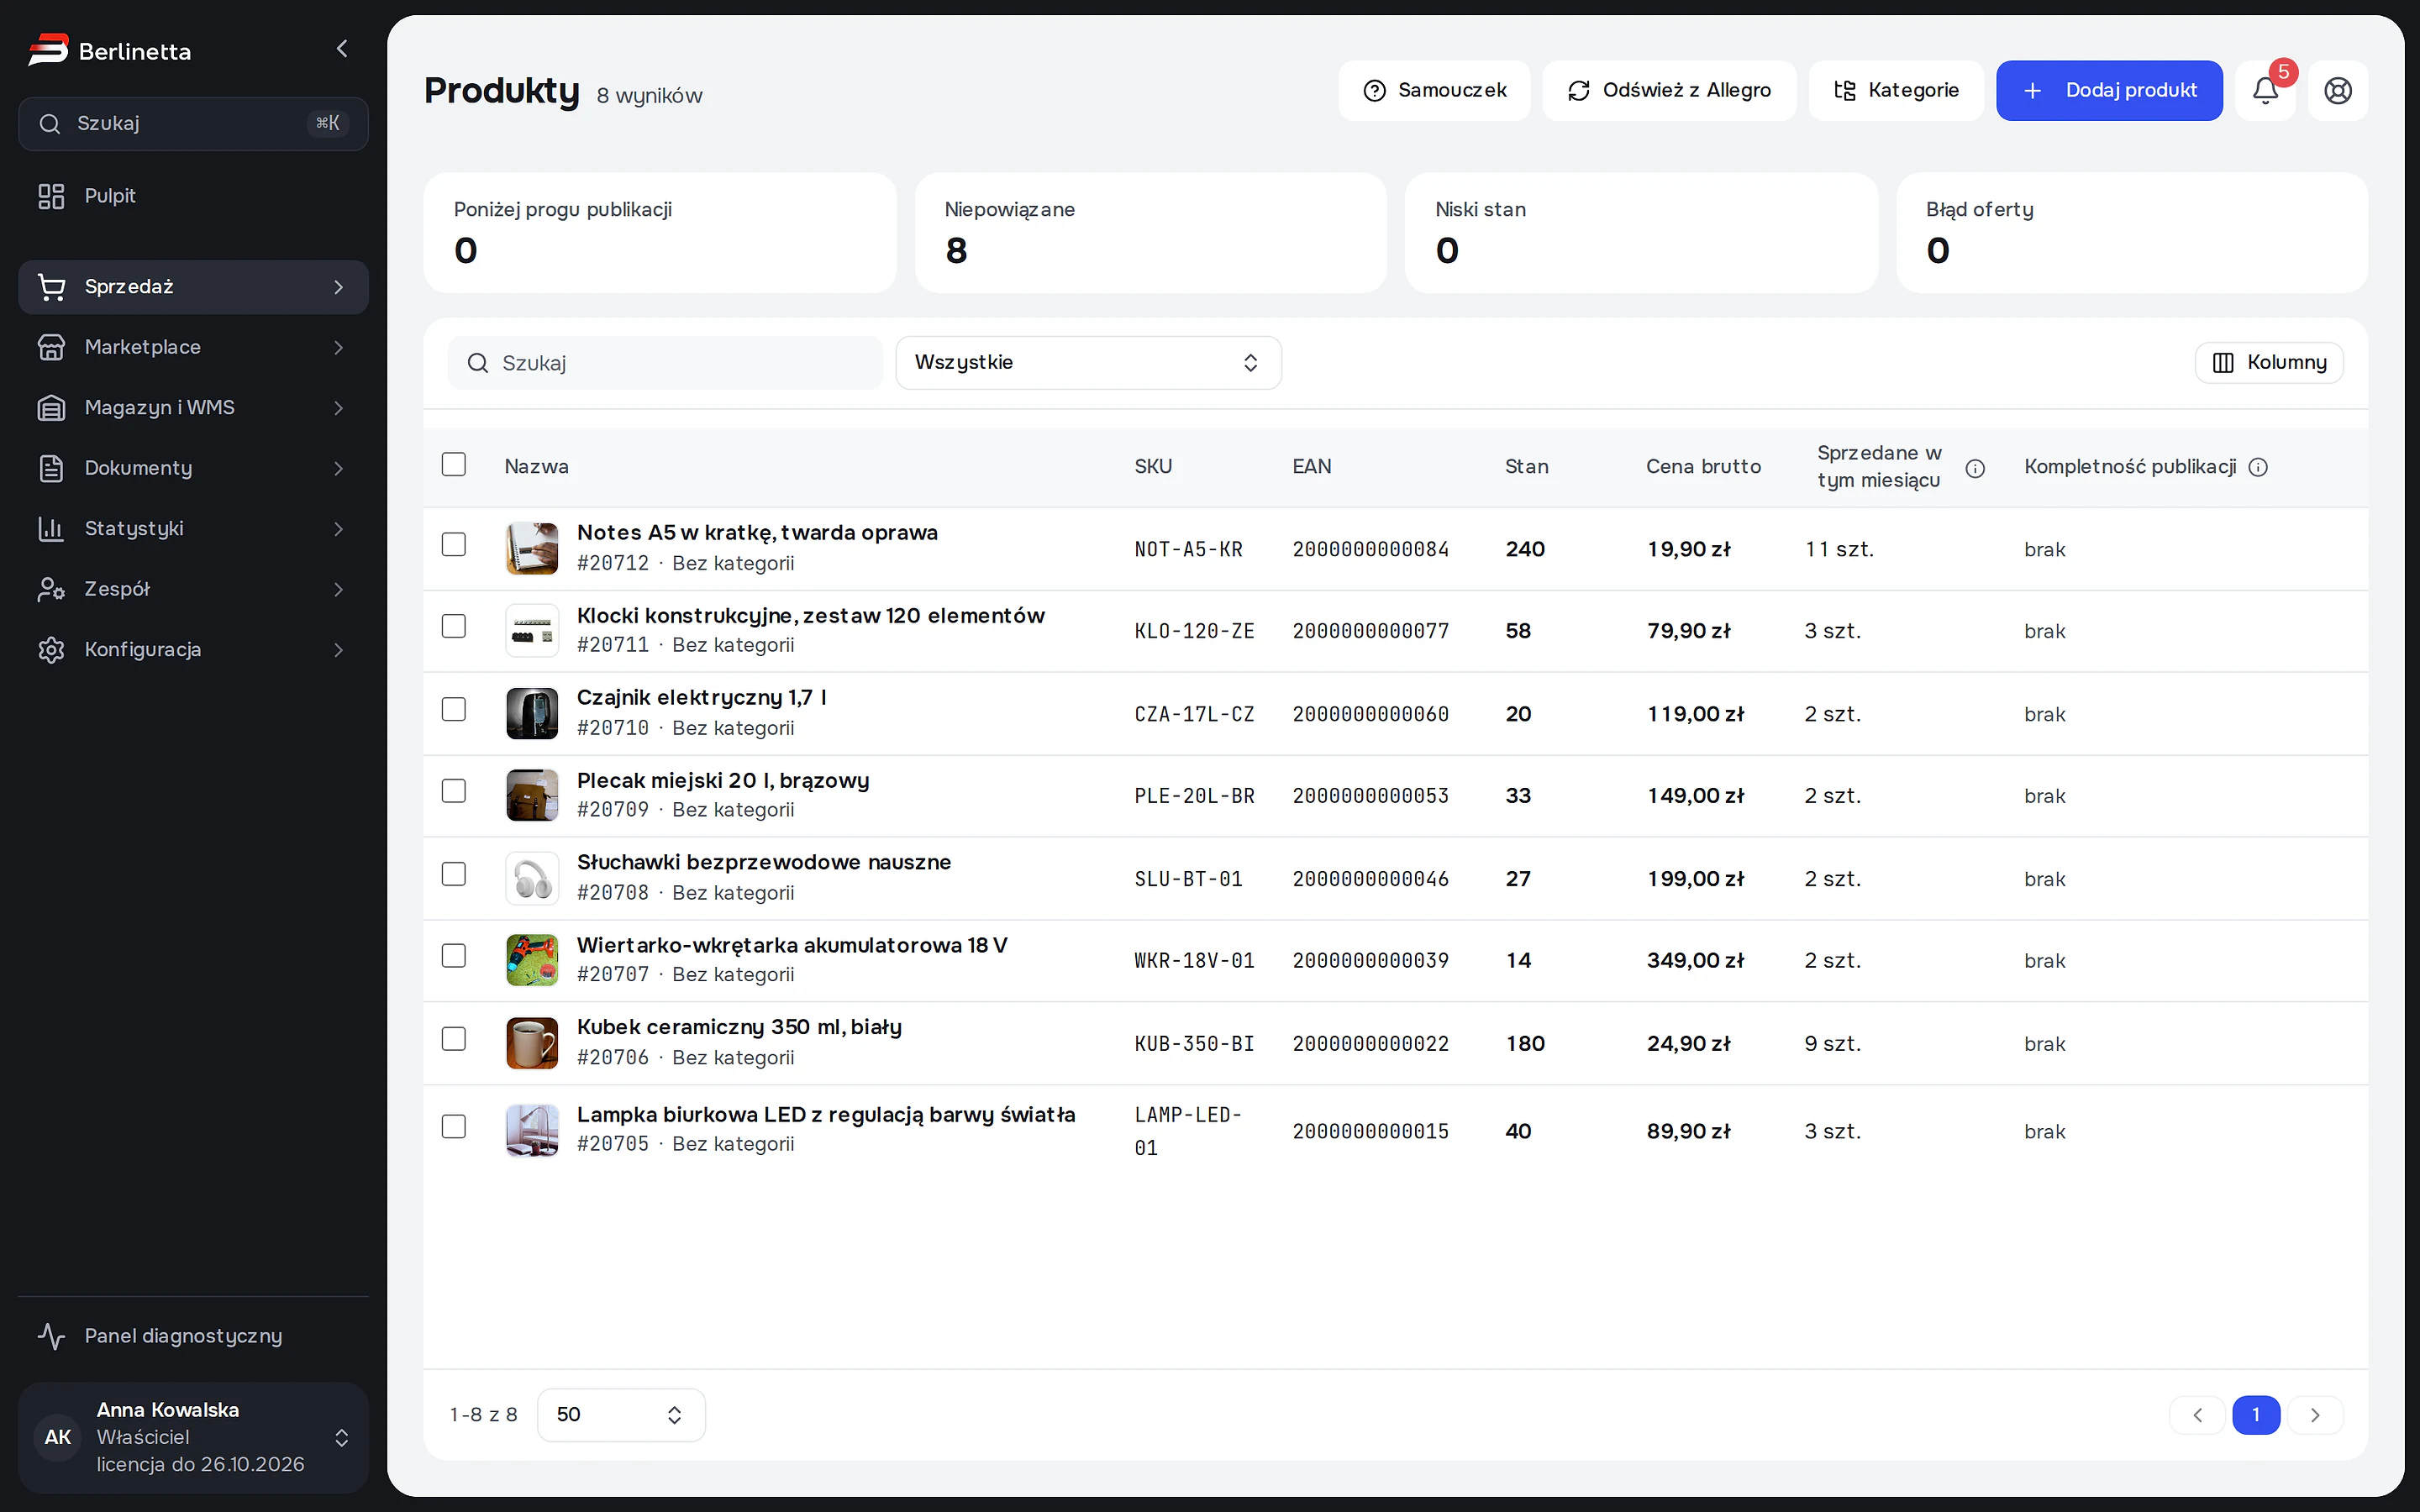Click the AK user avatar

pyautogui.click(x=58, y=1437)
